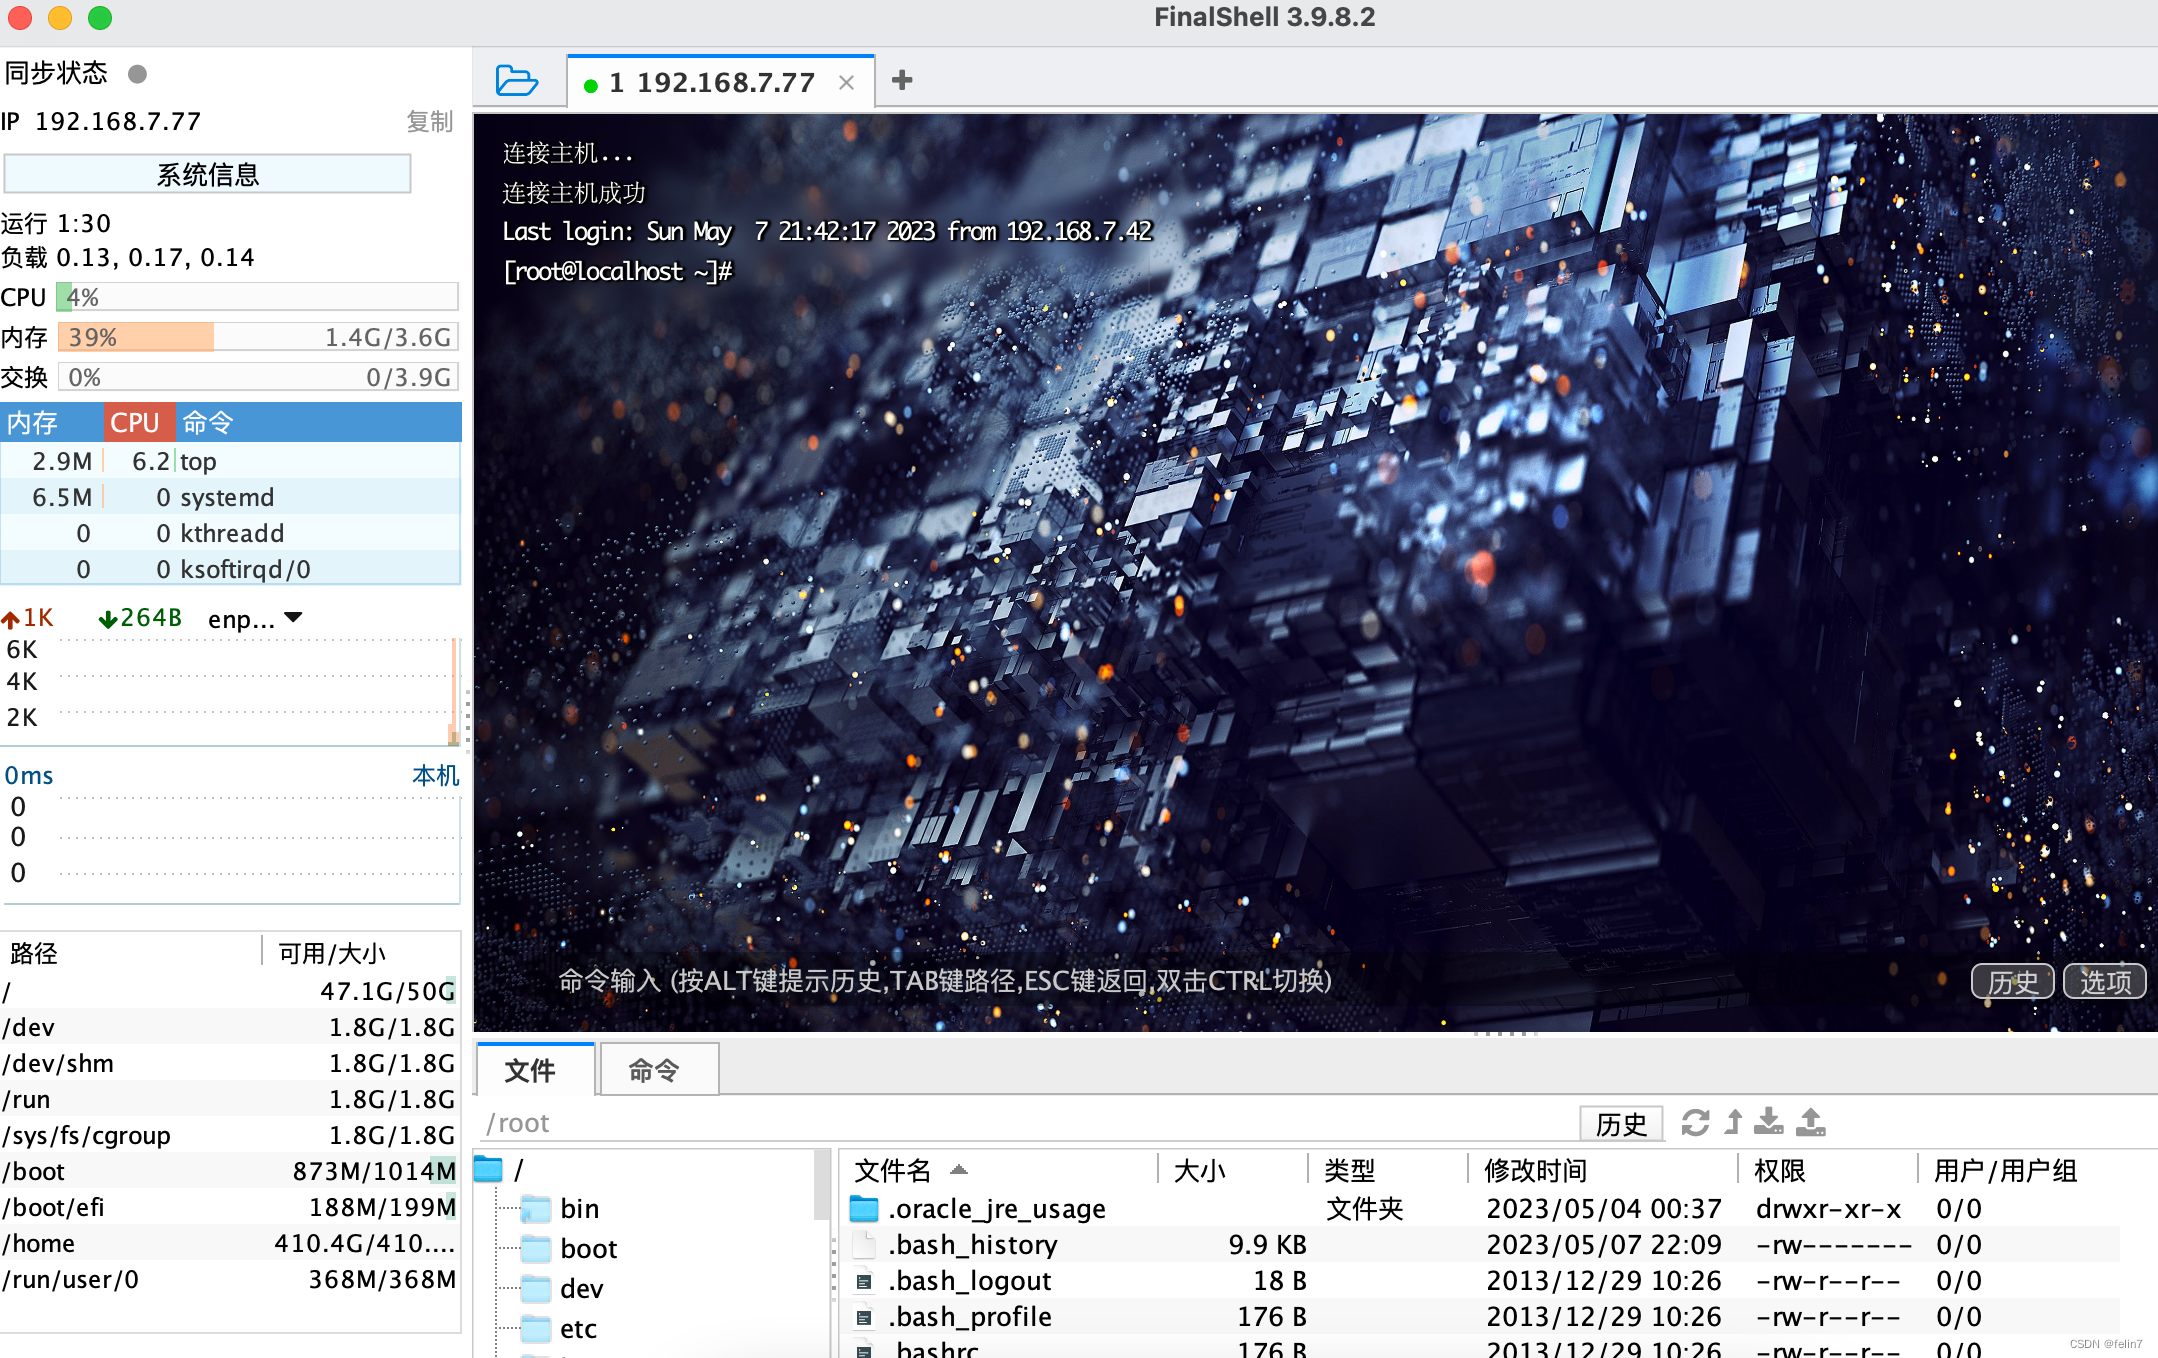Open file path 历史 button
2158x1358 pixels.
pos(1621,1124)
